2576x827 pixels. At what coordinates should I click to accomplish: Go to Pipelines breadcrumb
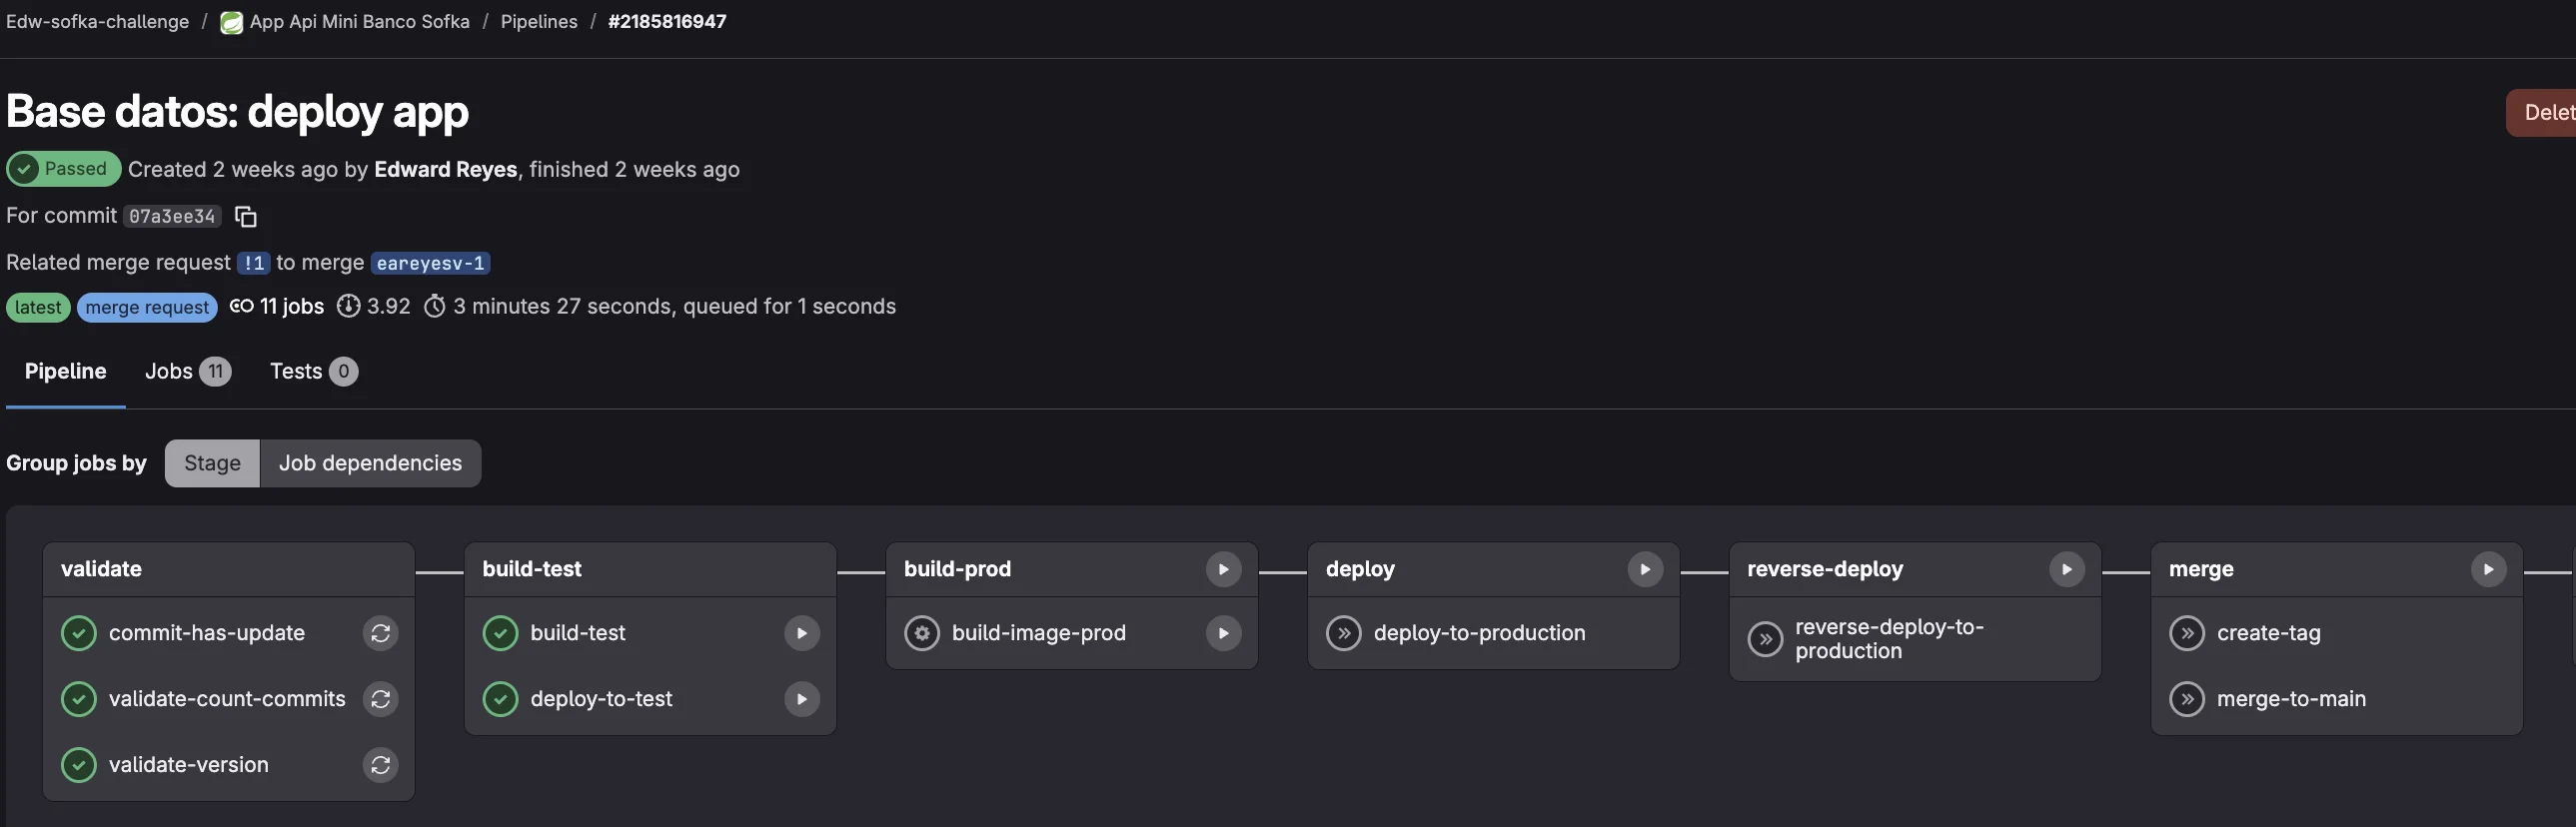[538, 21]
